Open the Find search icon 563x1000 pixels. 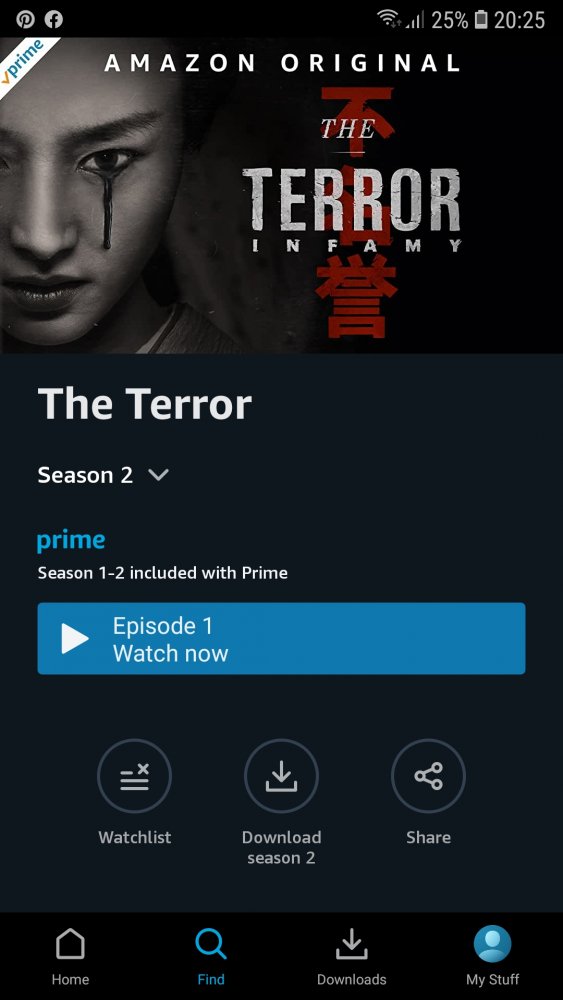210,943
